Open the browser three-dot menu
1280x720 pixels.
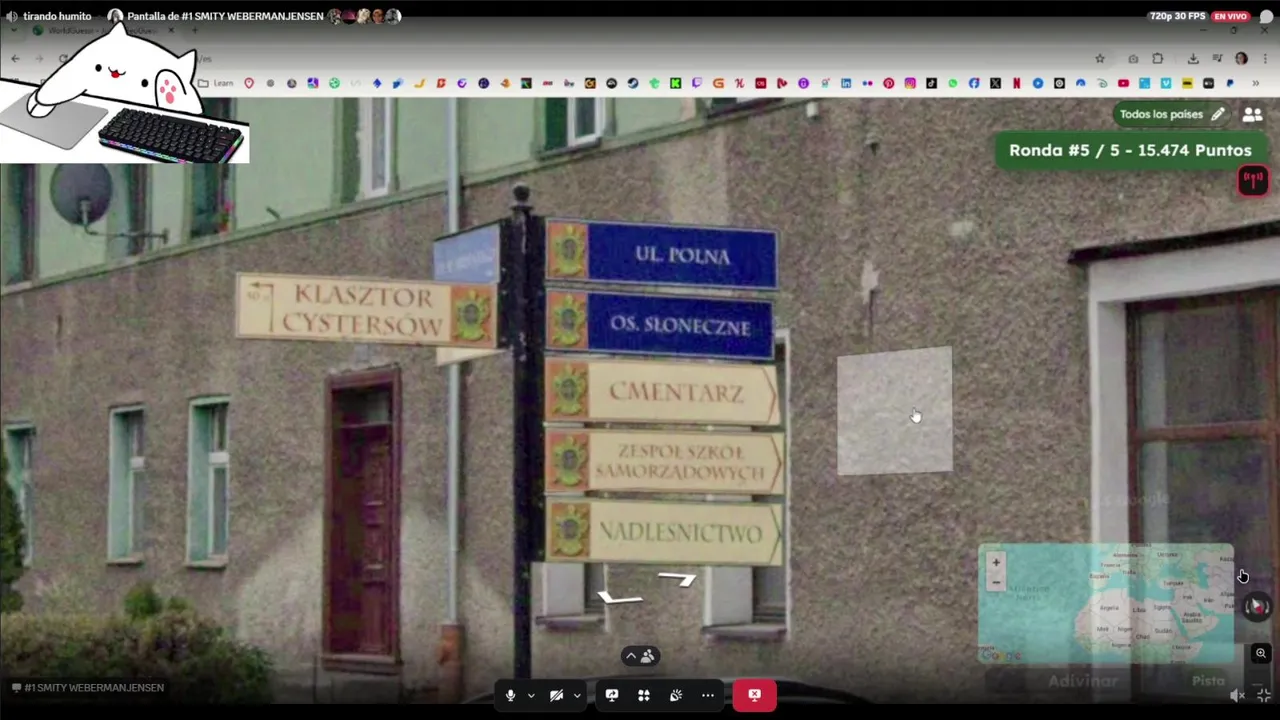coord(1264,59)
